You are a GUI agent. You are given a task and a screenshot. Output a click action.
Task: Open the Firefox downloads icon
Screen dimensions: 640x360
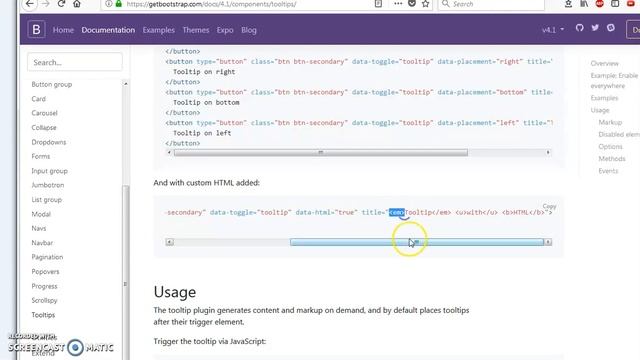coord(568,4)
